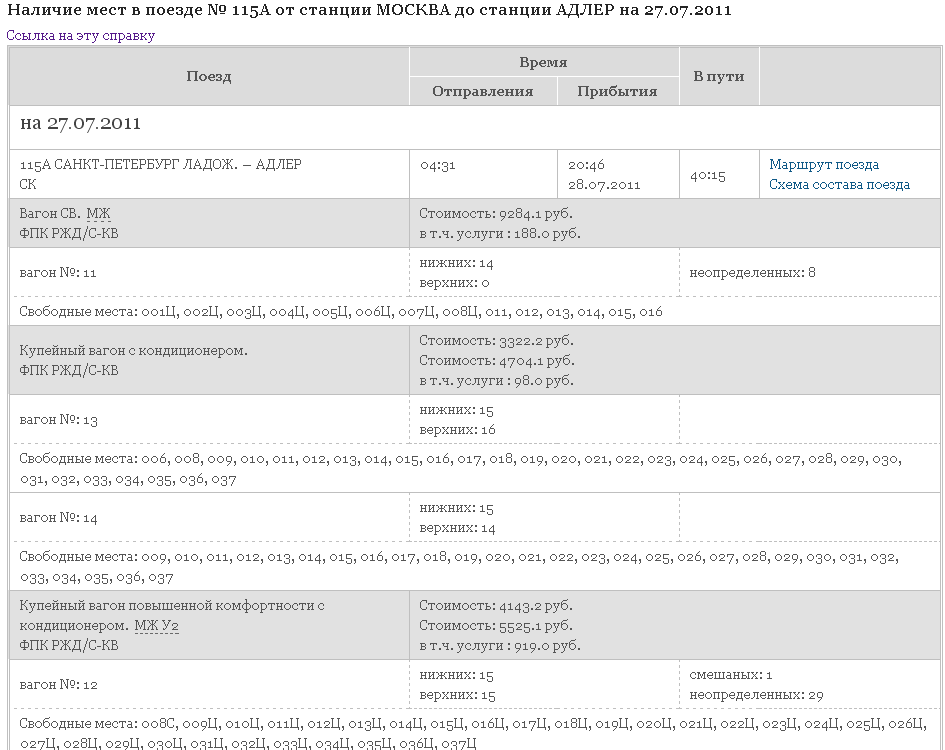The height and width of the screenshot is (750, 945).
Task: Open the "Схема состава поезда" link
Action: tap(839, 184)
